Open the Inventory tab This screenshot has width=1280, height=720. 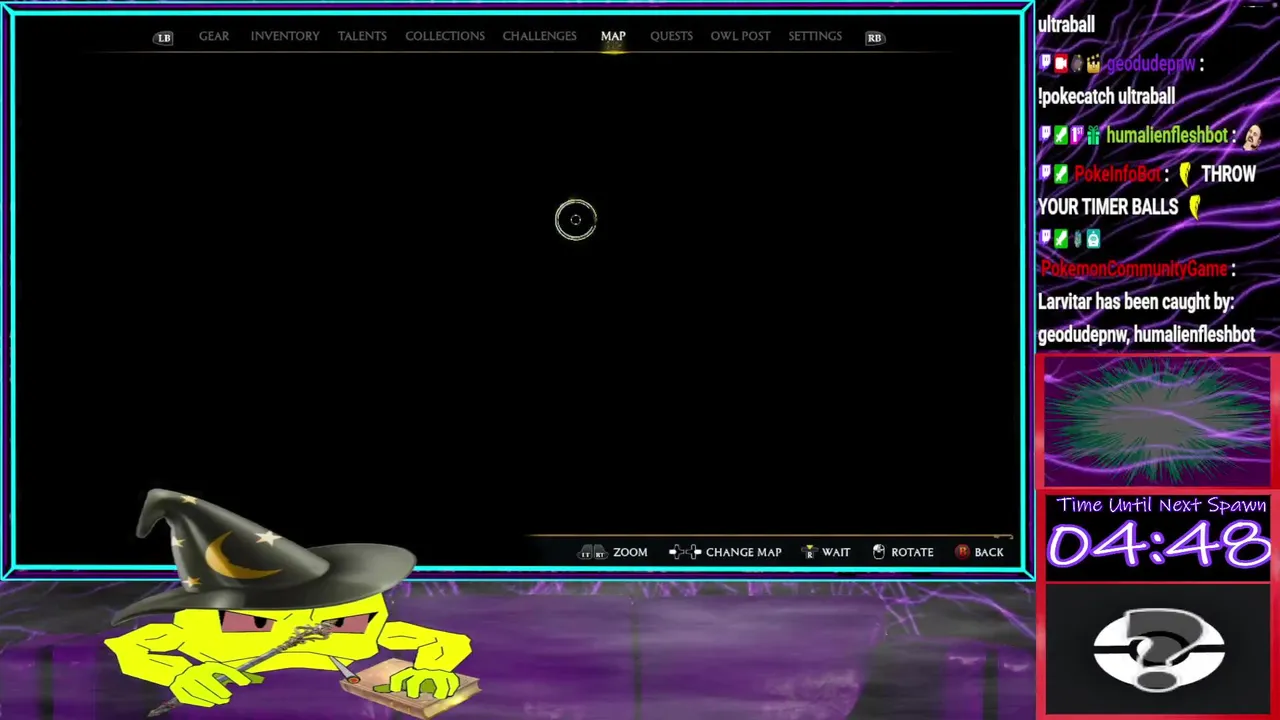pos(284,36)
